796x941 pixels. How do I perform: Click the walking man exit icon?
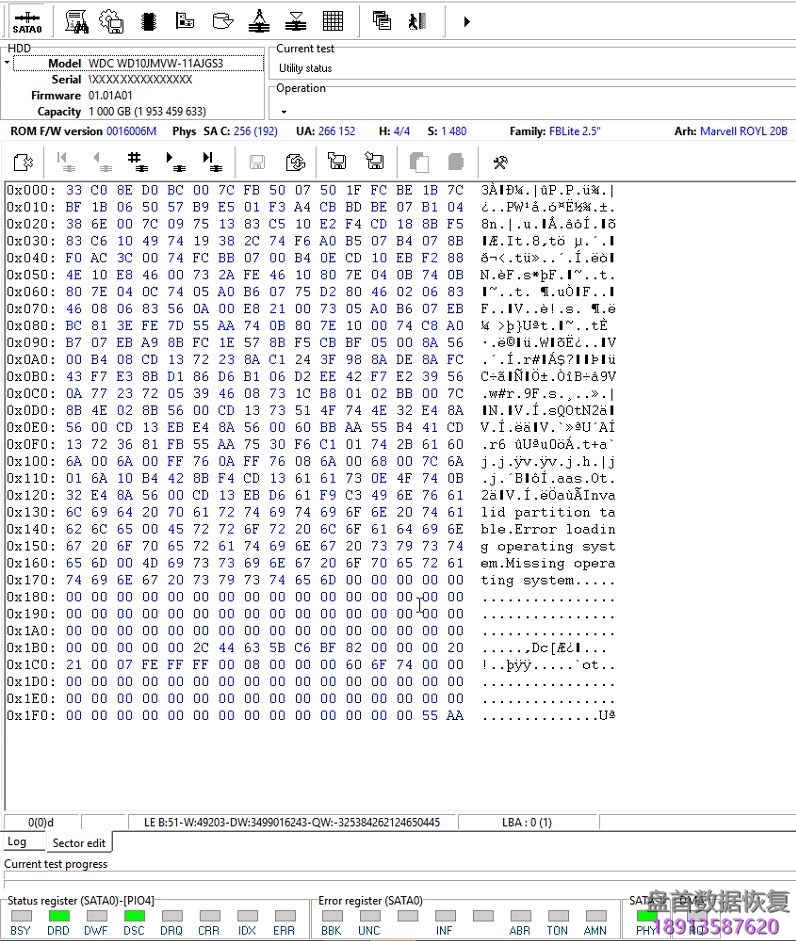pyautogui.click(x=417, y=20)
